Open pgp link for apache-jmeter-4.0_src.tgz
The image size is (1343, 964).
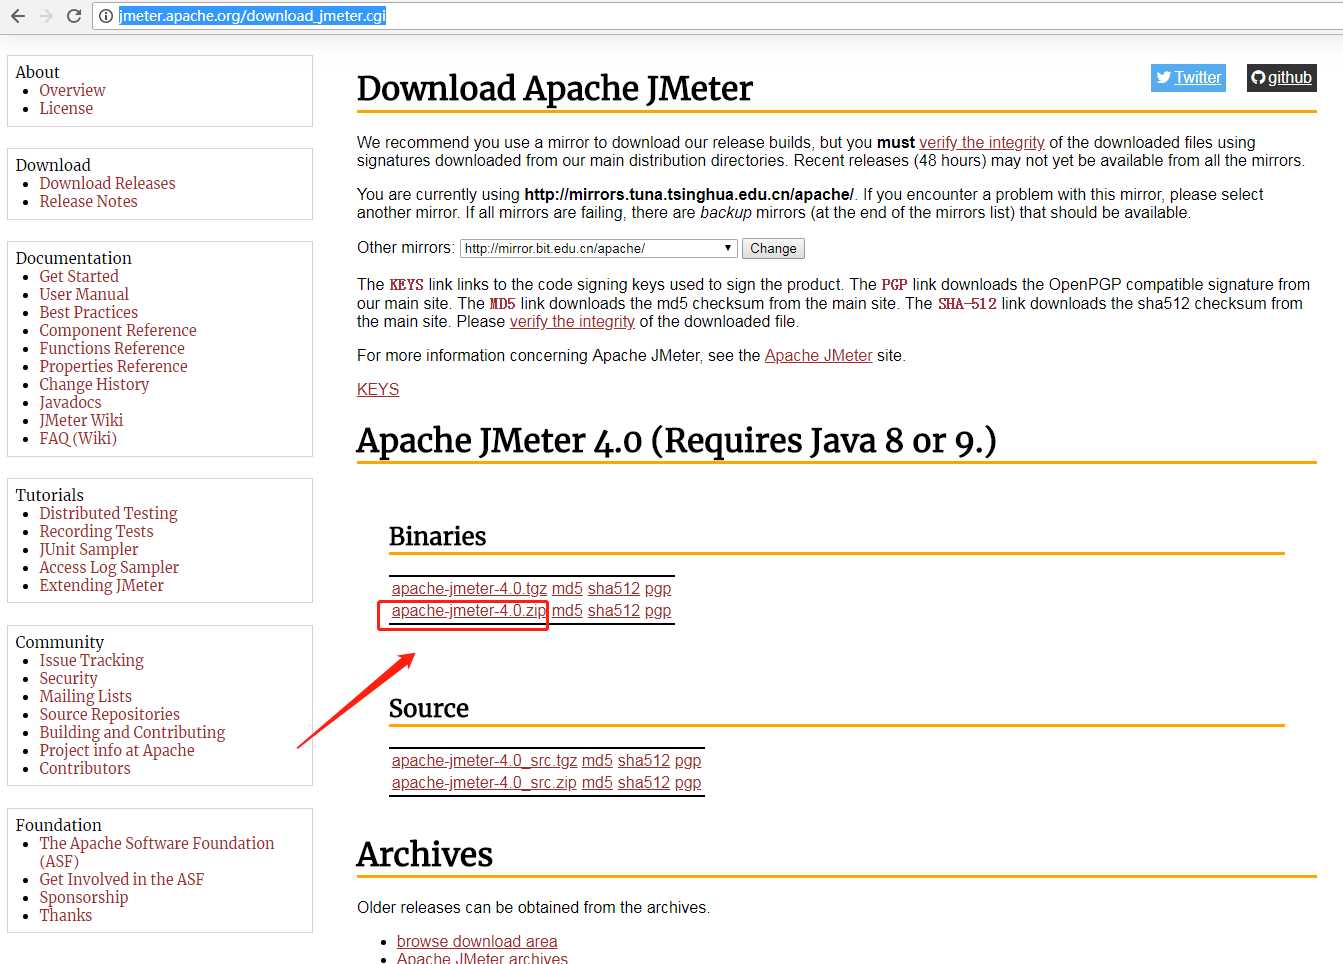click(688, 760)
